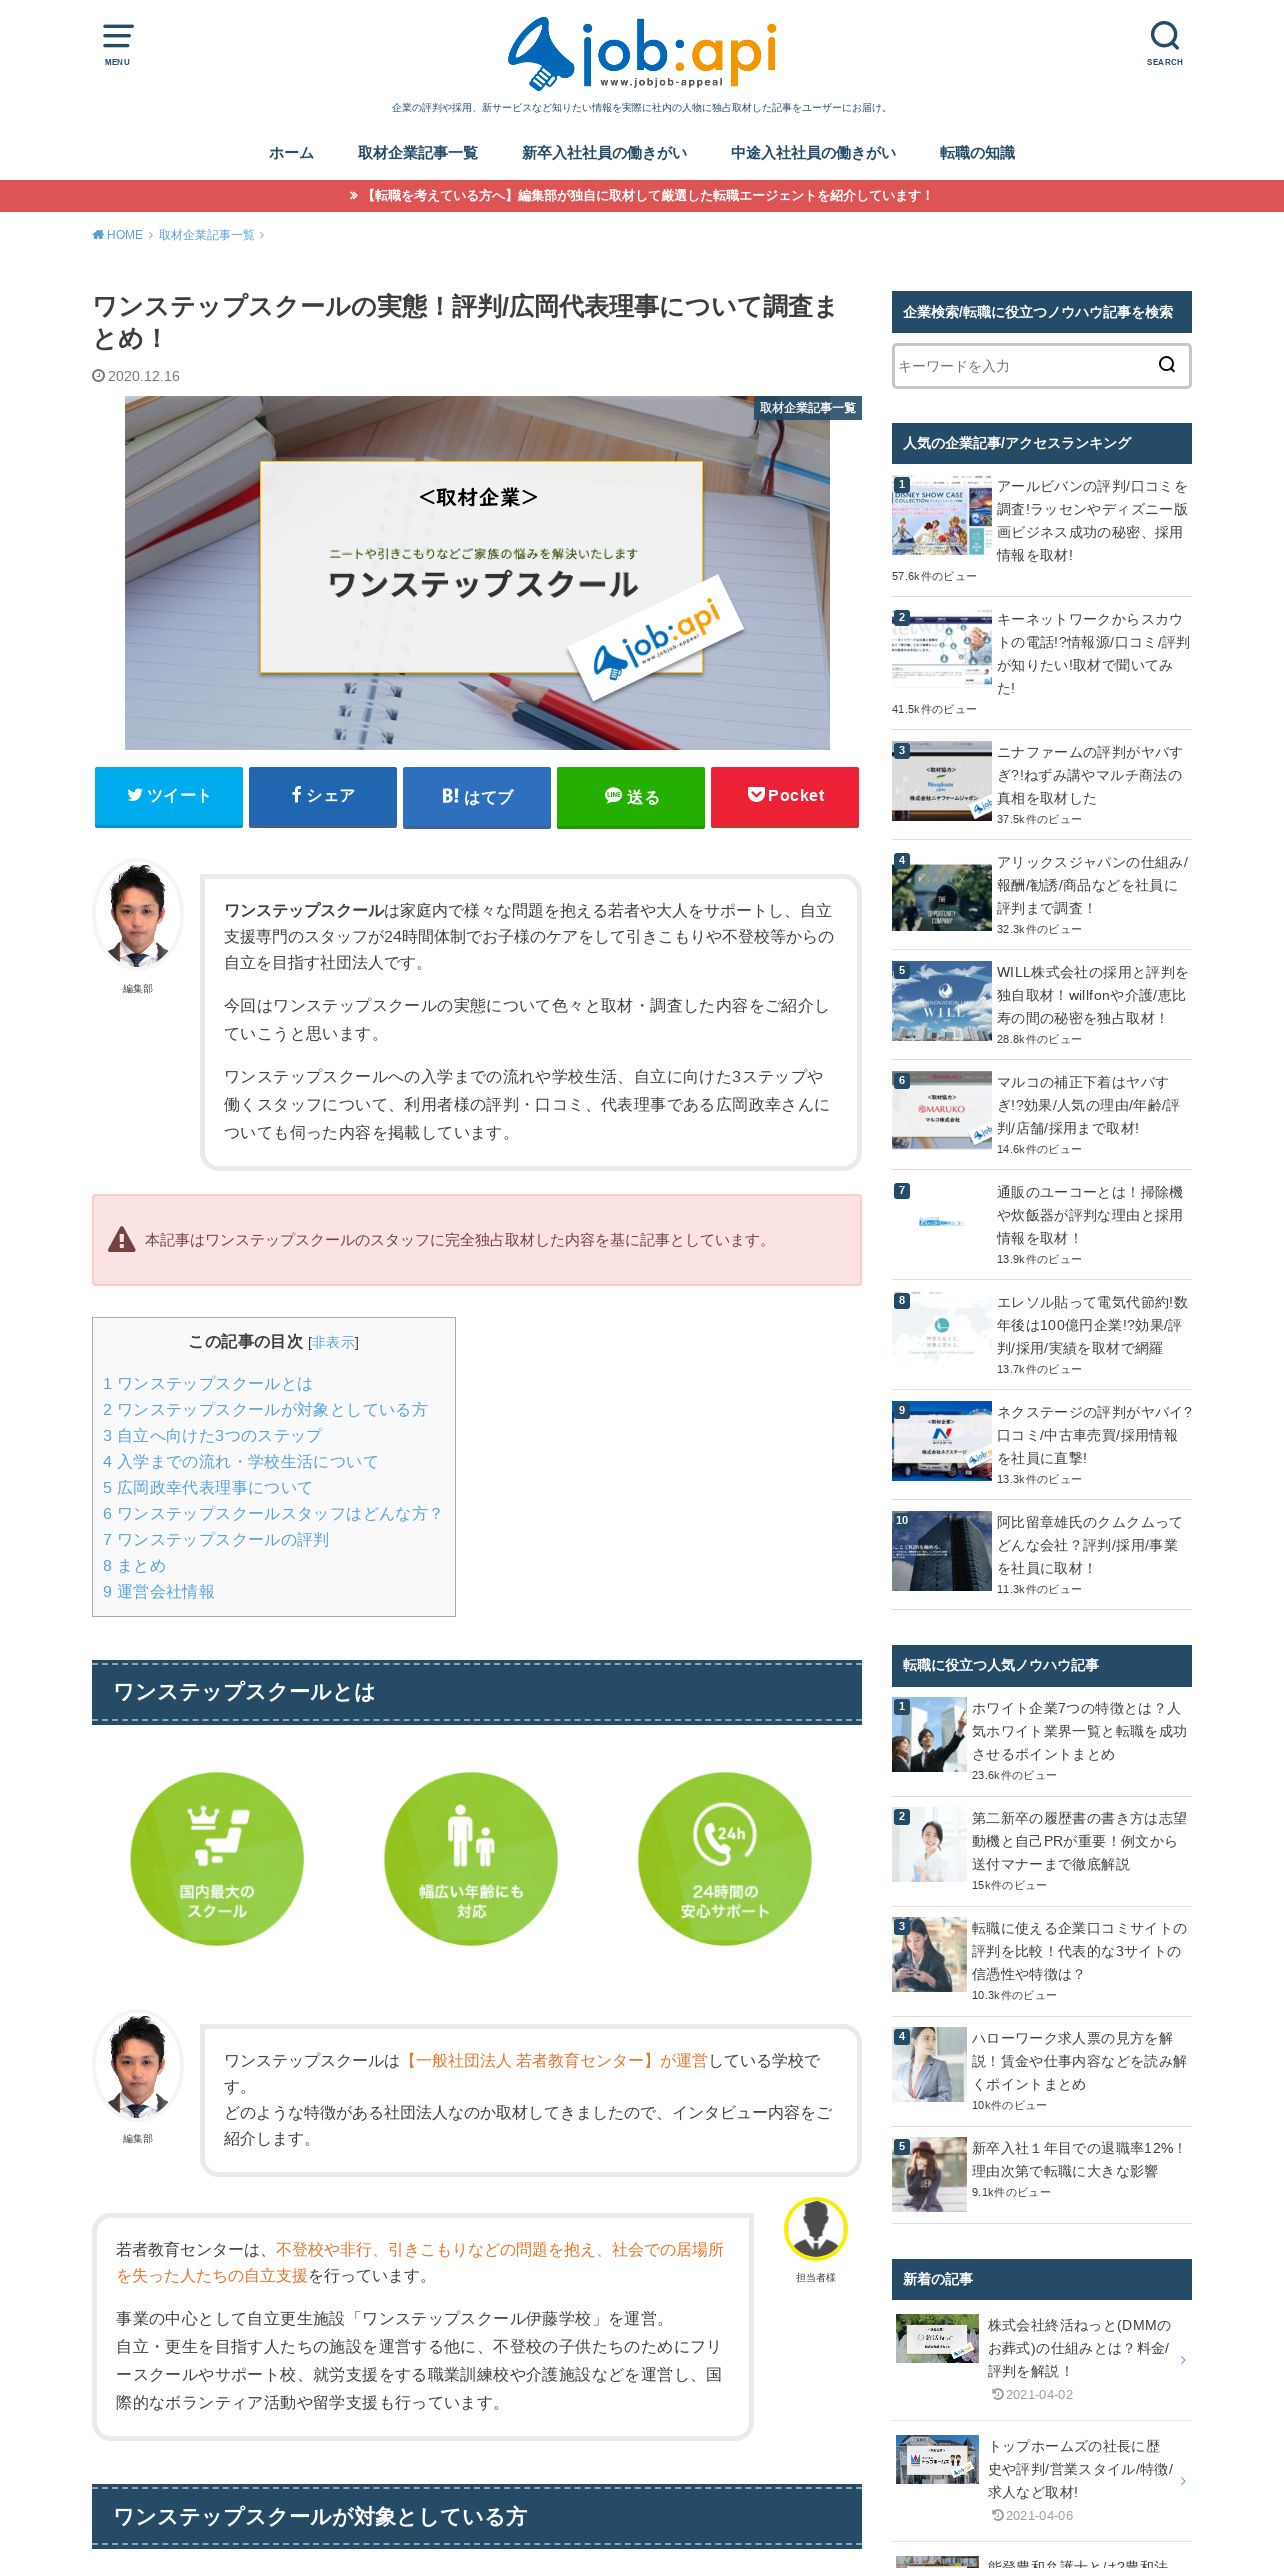The image size is (1284, 2568).
Task: Open ranking 7 通販のユーコー article link
Action: (x=1090, y=1215)
